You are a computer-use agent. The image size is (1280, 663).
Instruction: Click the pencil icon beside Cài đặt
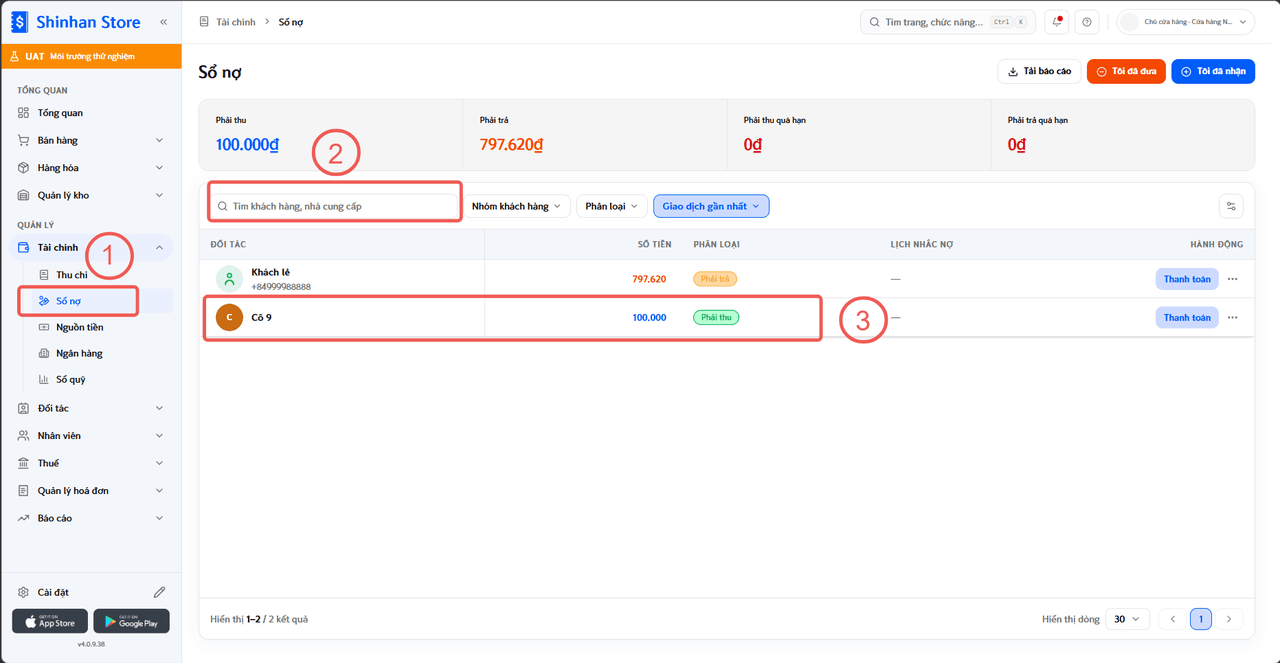pyautogui.click(x=159, y=592)
